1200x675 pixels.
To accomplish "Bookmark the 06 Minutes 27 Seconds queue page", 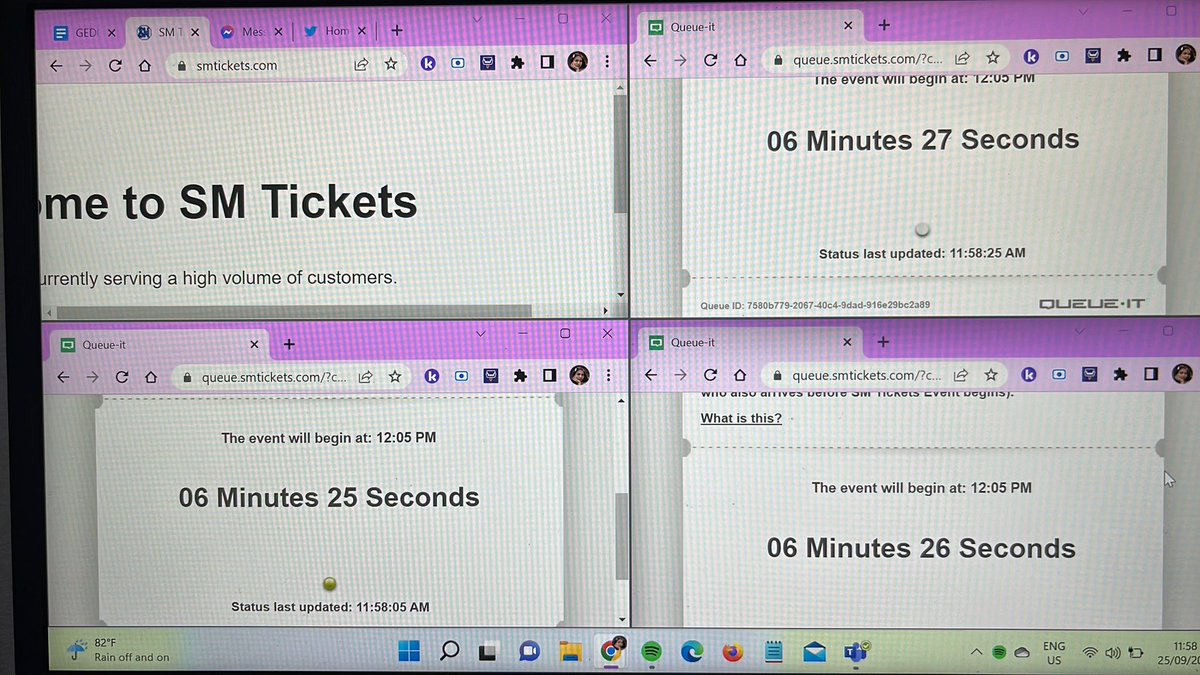I will tap(992, 58).
